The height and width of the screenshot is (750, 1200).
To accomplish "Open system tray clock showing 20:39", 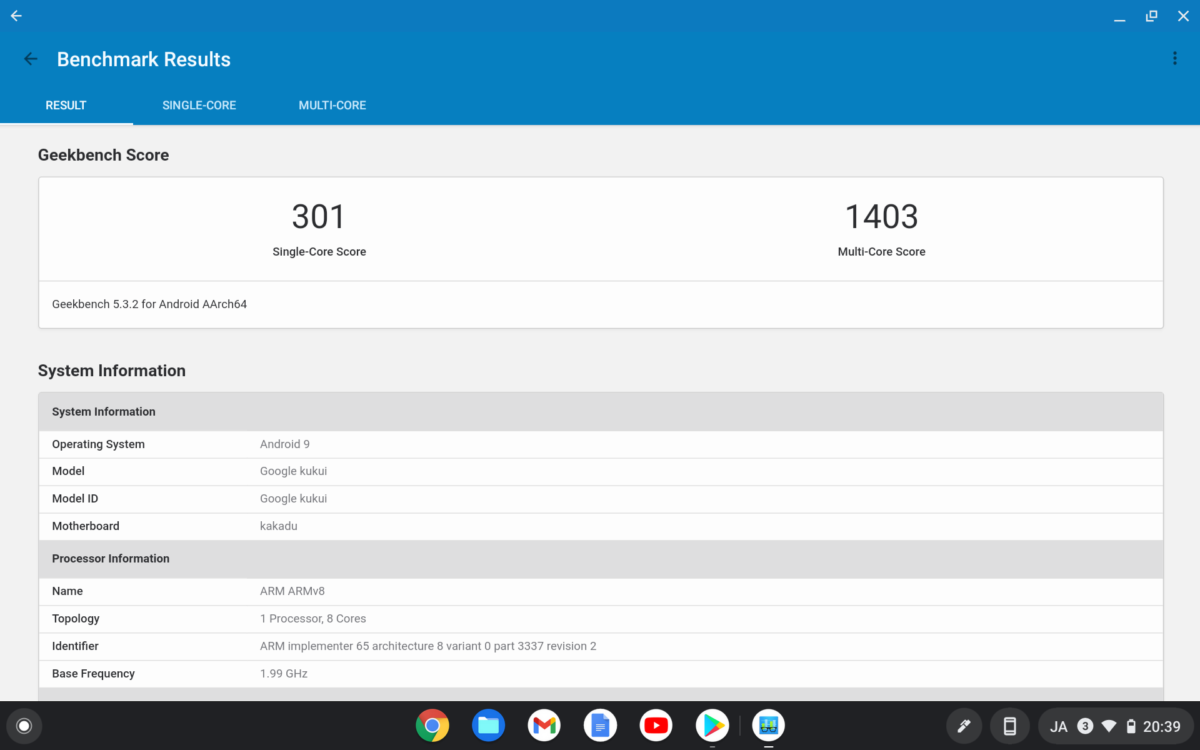I will 1162,727.
